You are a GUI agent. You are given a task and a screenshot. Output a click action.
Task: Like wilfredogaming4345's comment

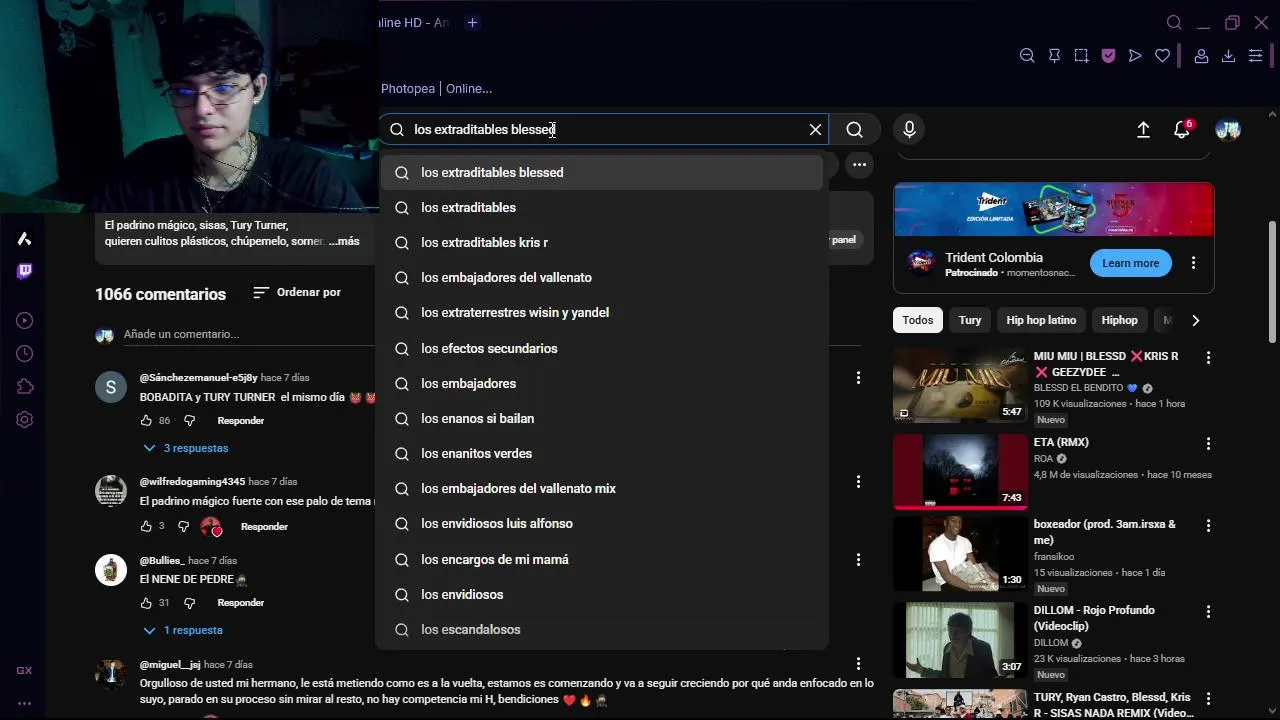click(x=146, y=526)
